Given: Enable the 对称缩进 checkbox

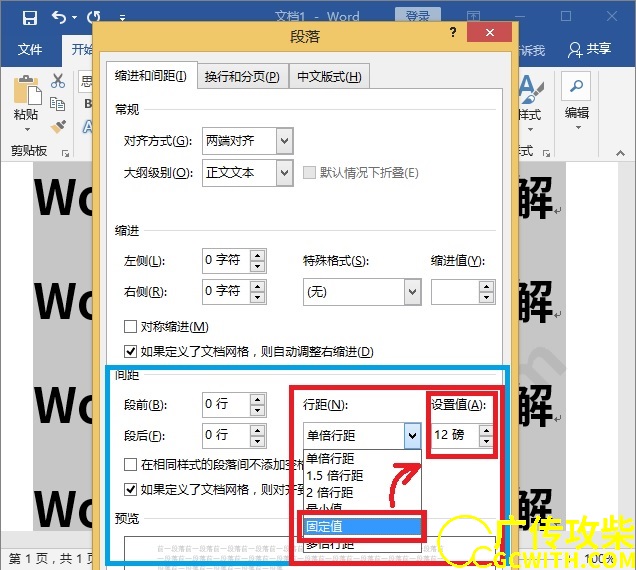Looking at the screenshot, I should pyautogui.click(x=130, y=326).
